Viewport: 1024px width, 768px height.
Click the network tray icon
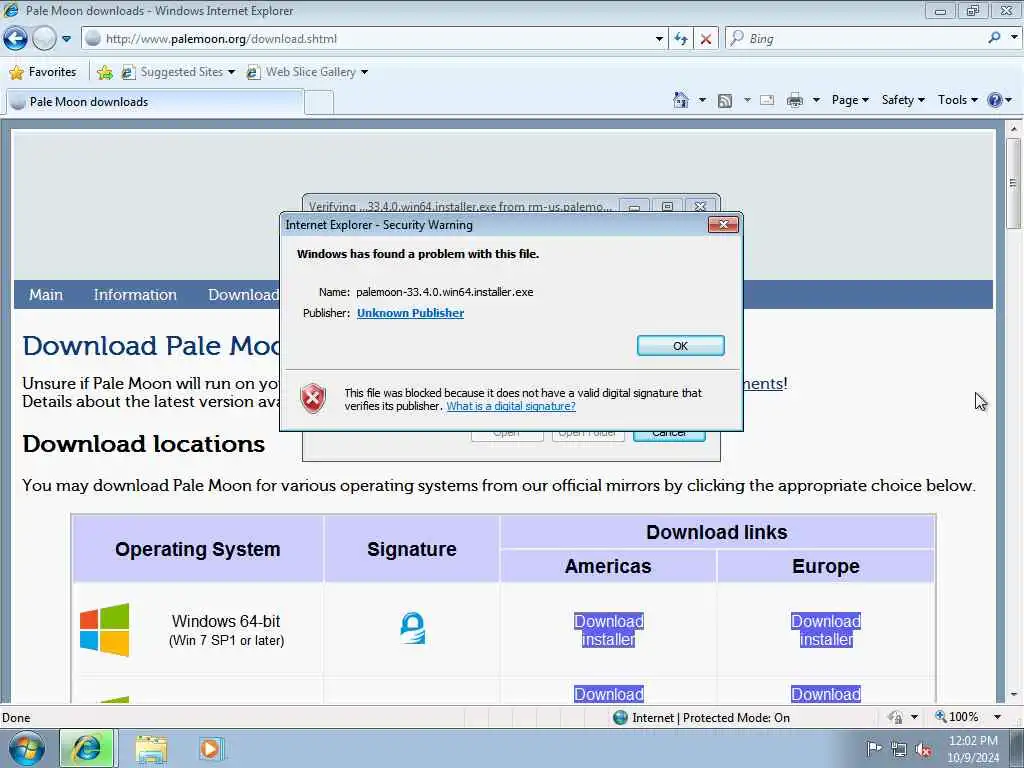[899, 750]
